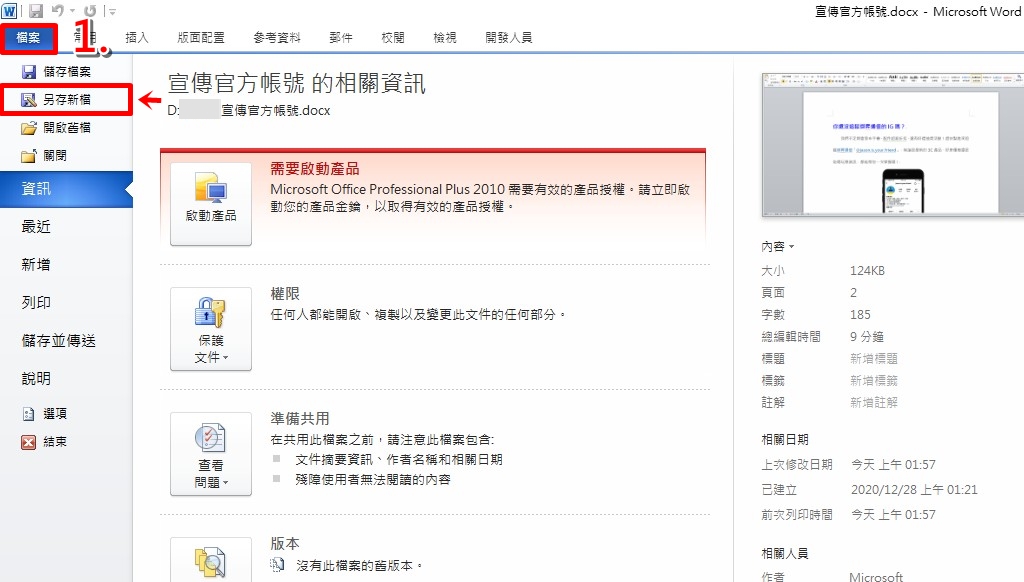Click the manage versions icon button beside 版本
The width and height of the screenshot is (1024, 582).
click(x=211, y=559)
